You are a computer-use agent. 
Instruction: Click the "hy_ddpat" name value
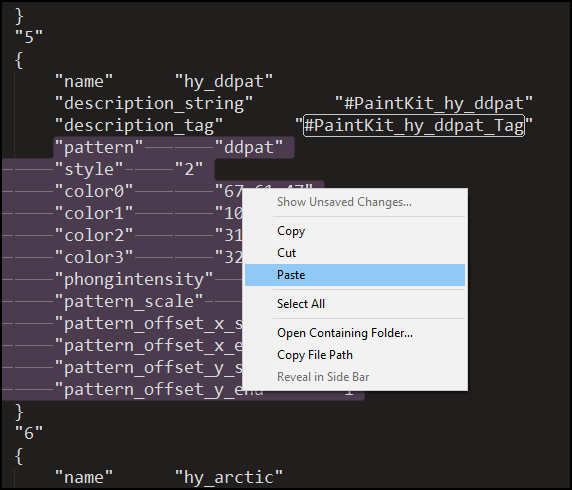click(224, 81)
